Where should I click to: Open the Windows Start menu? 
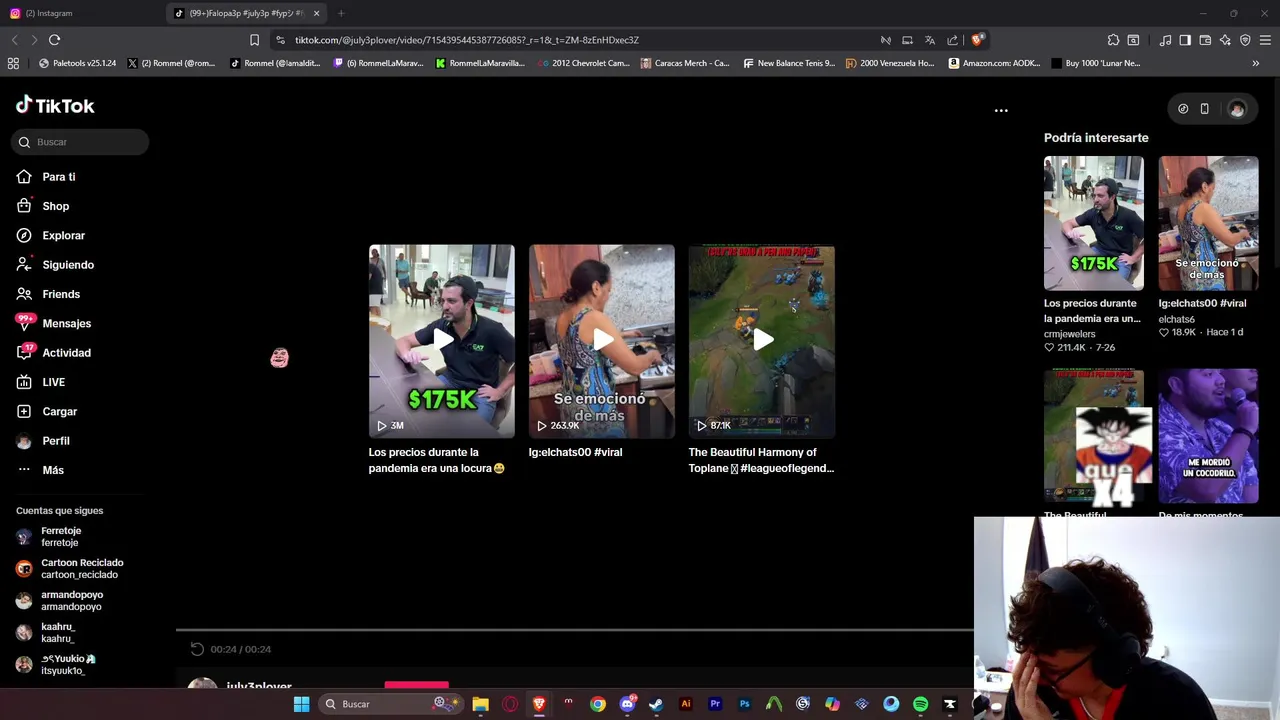(x=301, y=704)
